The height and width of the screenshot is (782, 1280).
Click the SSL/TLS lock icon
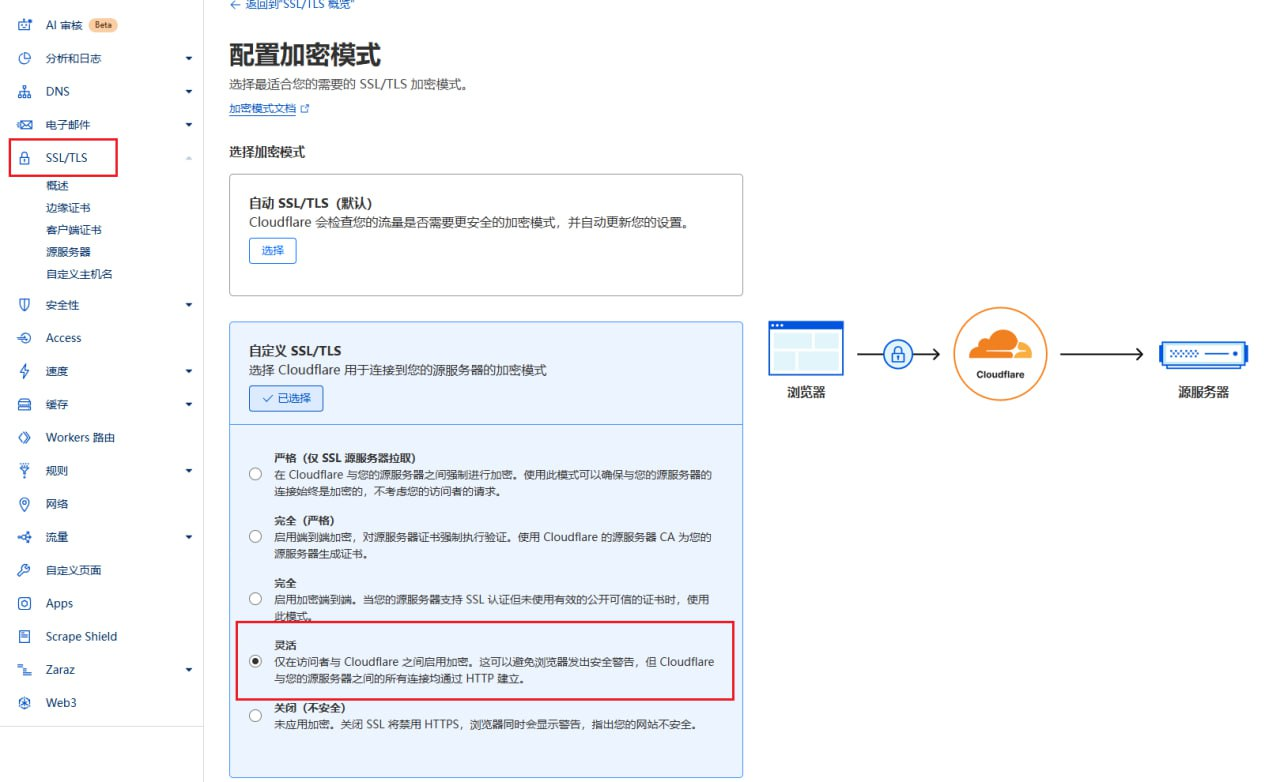coord(25,158)
